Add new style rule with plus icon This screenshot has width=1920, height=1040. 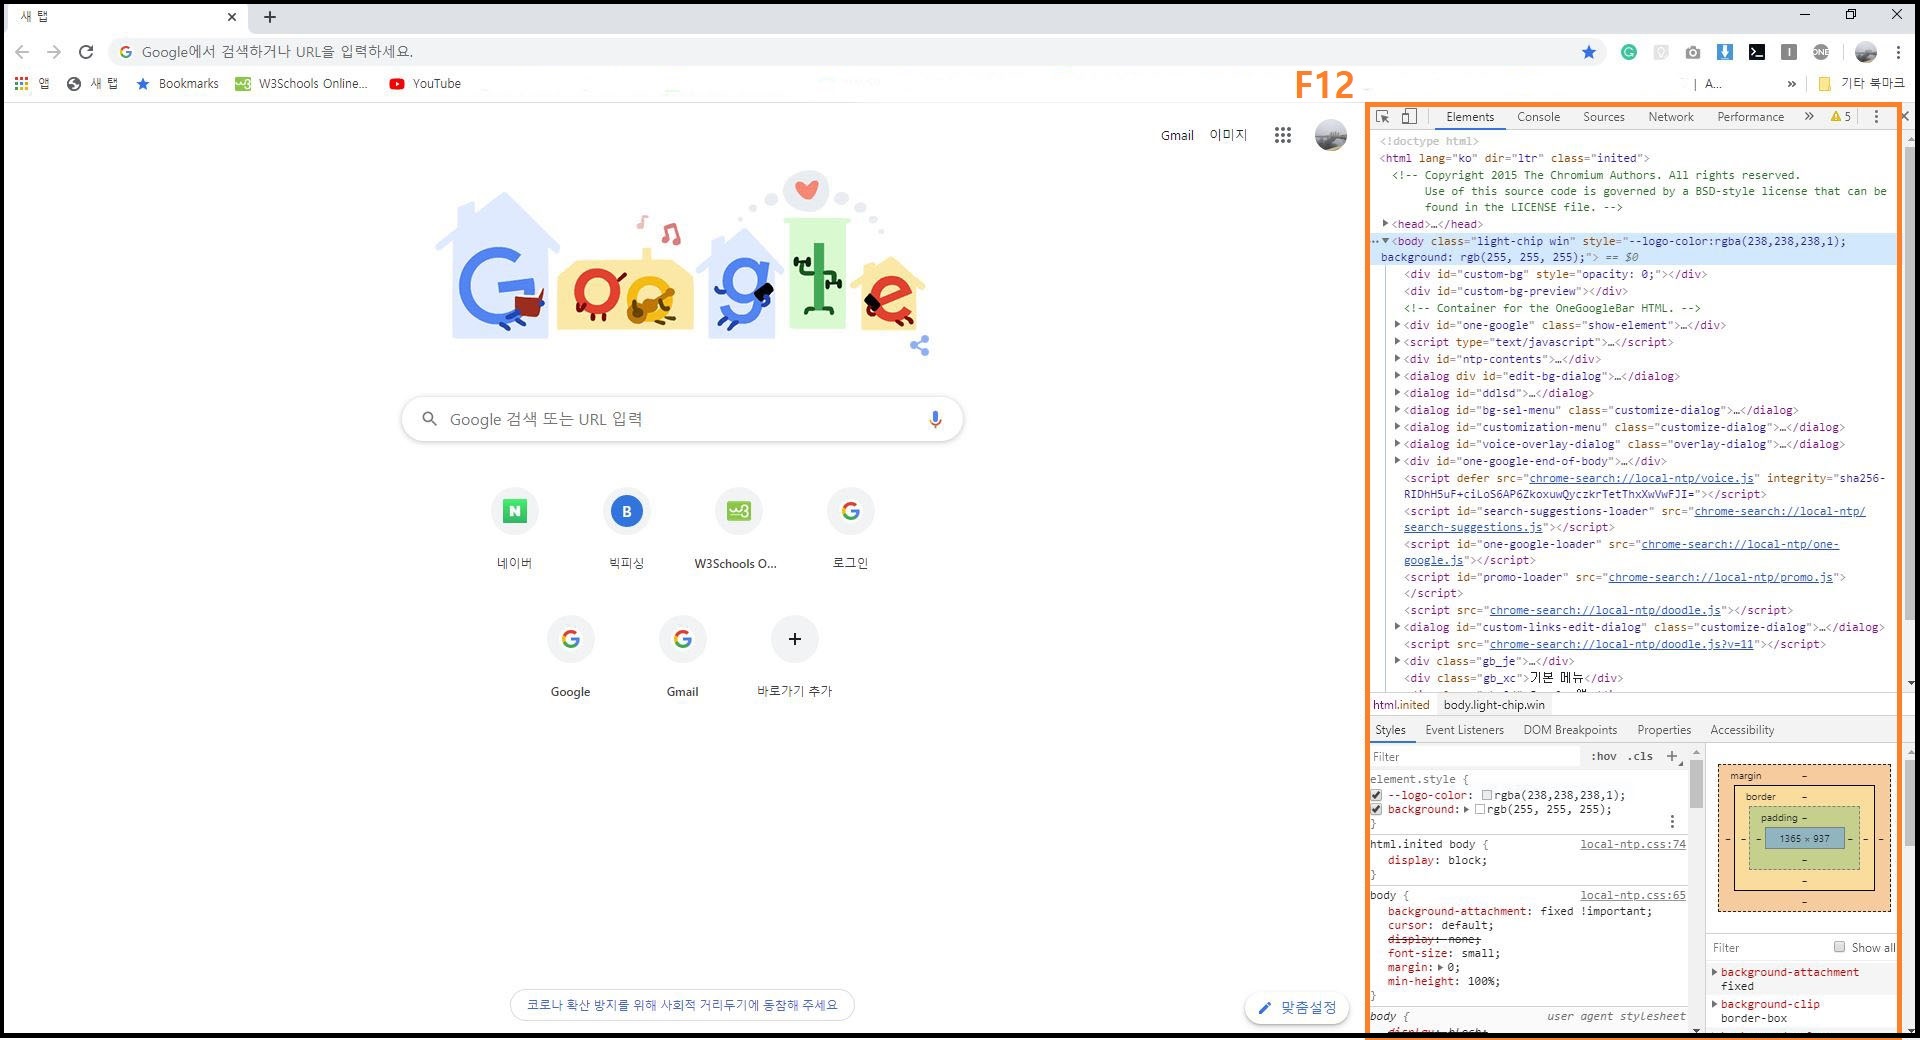pos(1672,756)
